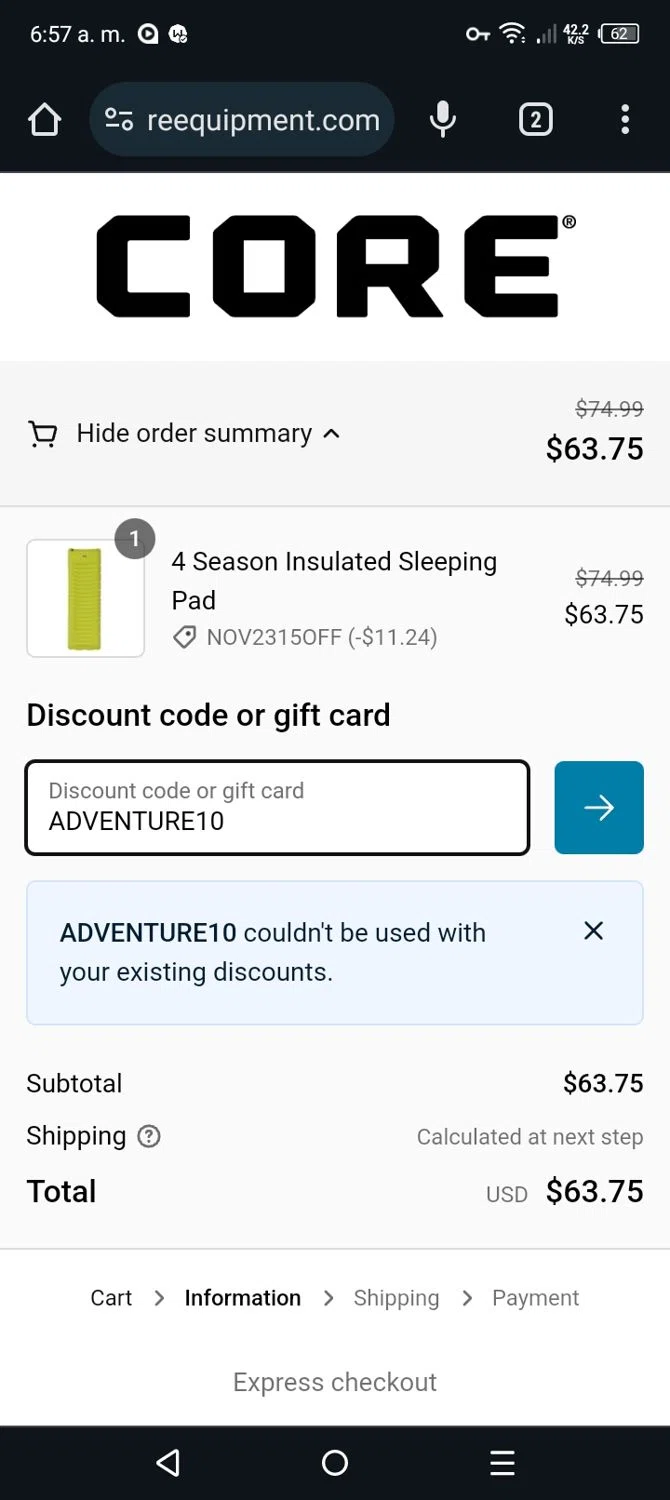Click the shopping cart icon
Screen dimensions: 670x1500
42,434
